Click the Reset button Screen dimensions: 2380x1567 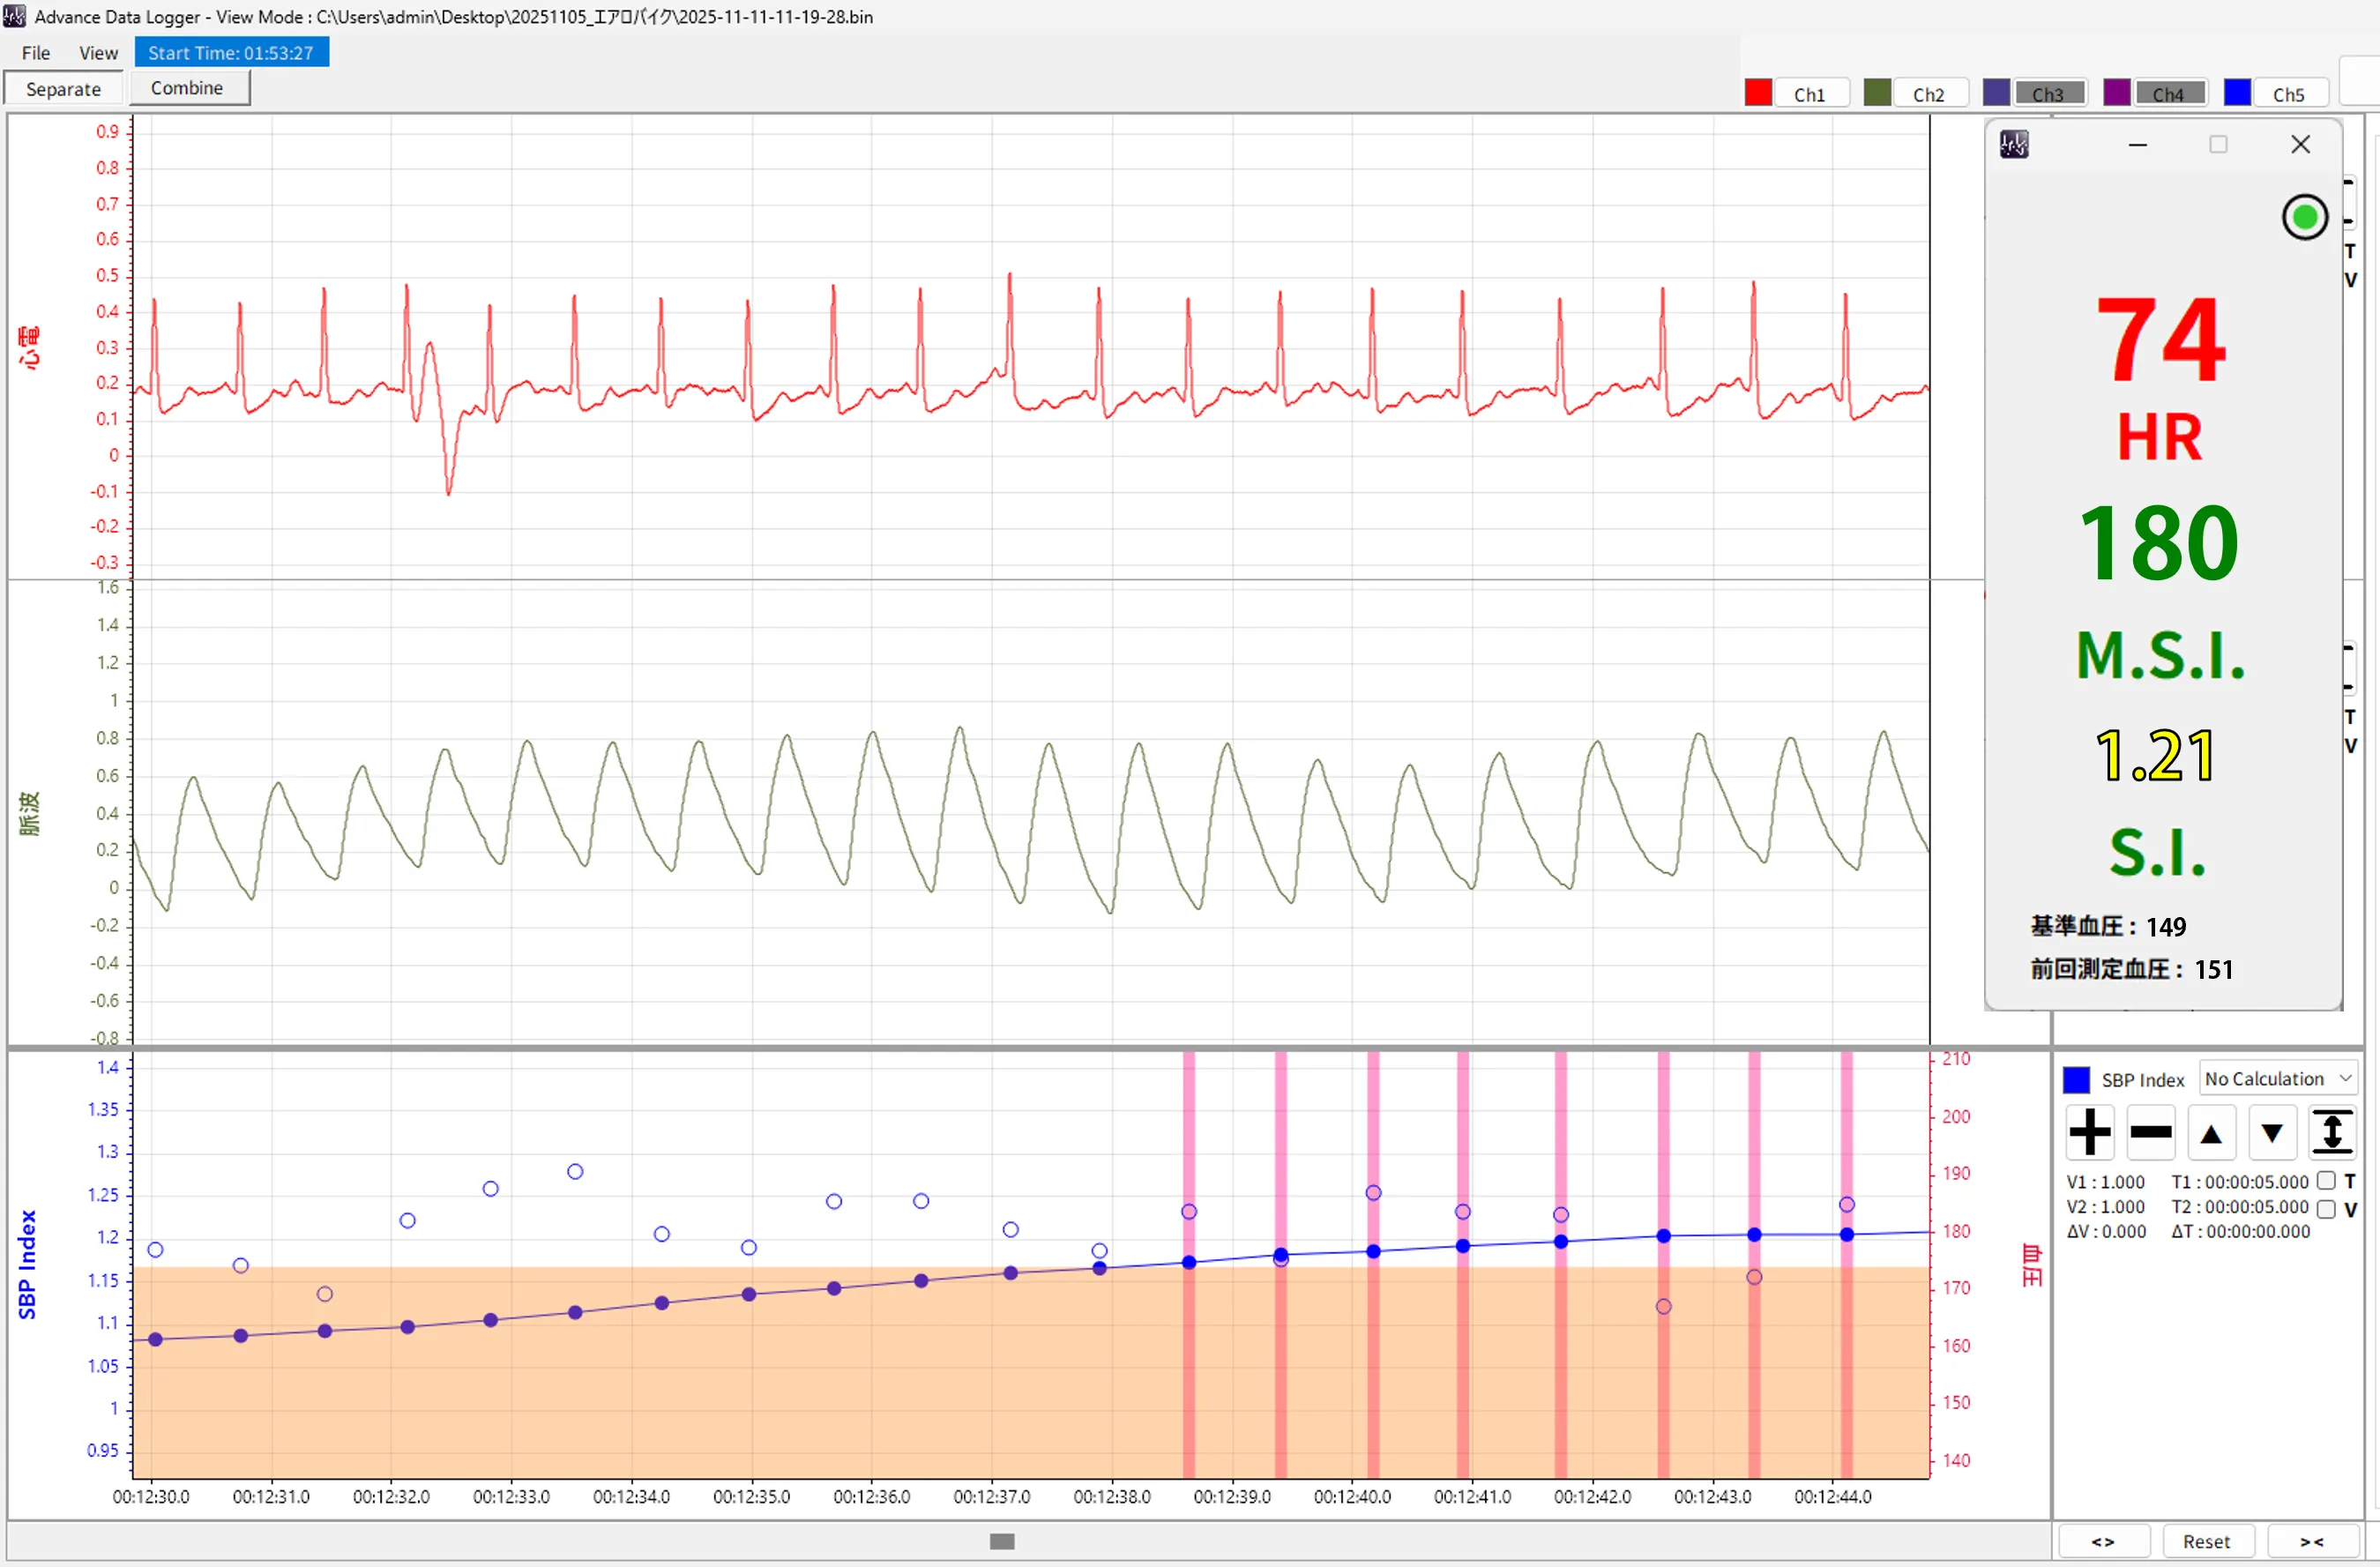pyautogui.click(x=2206, y=1541)
